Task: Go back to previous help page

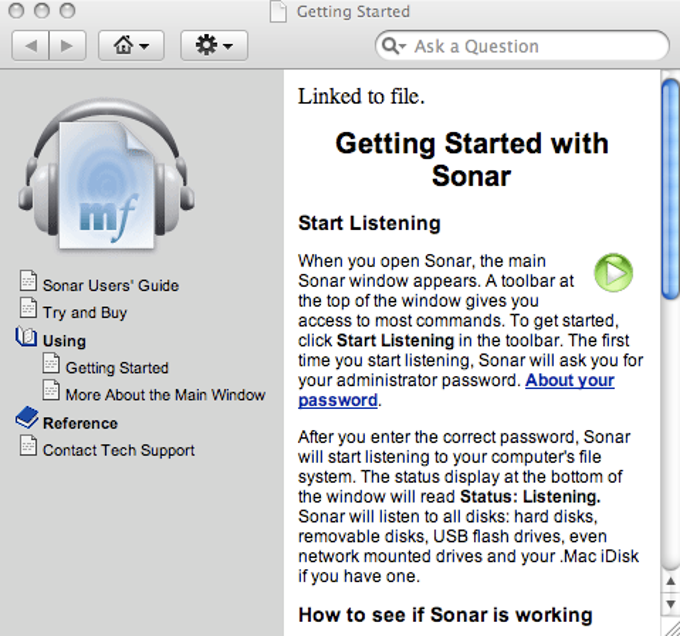Action: click(30, 46)
